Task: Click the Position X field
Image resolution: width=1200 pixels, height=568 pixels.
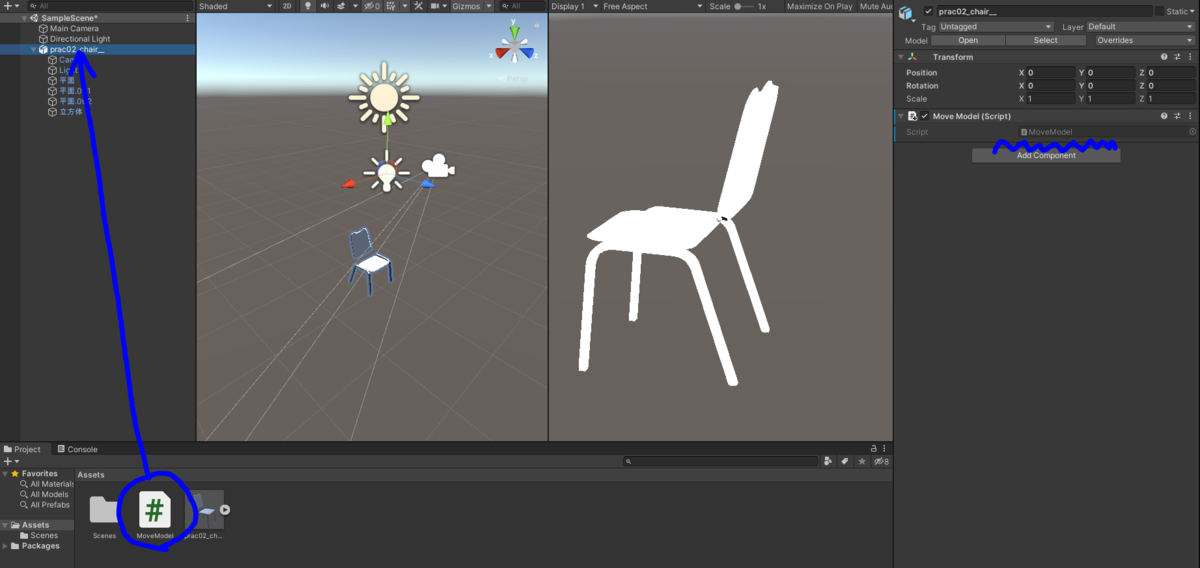Action: tap(1051, 73)
